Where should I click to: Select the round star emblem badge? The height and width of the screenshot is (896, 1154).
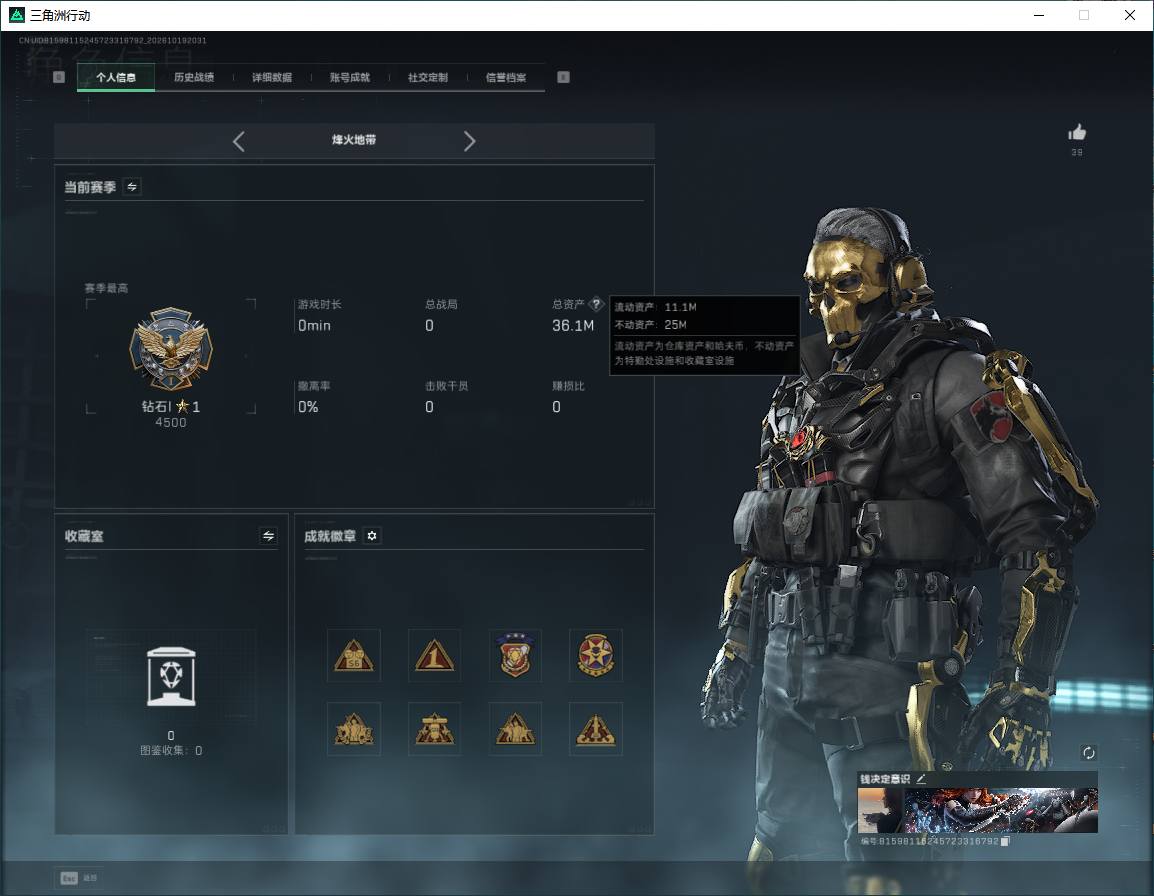595,655
